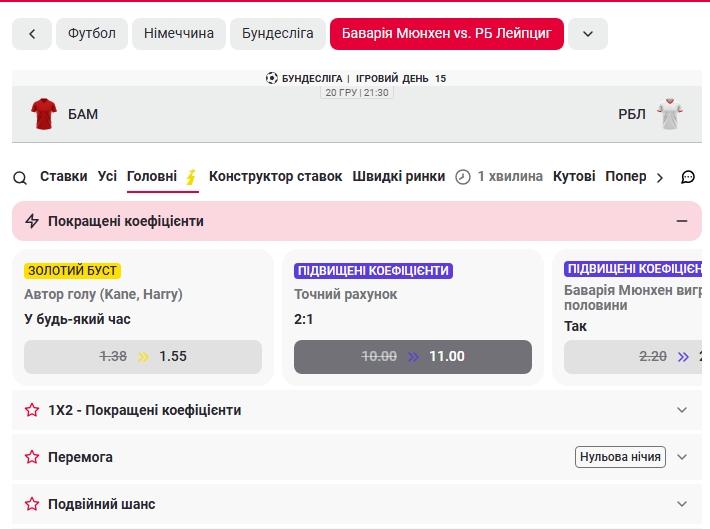The image size is (710, 529).
Task: Select the Kane boosted odds 1.55 button
Action: tap(143, 356)
